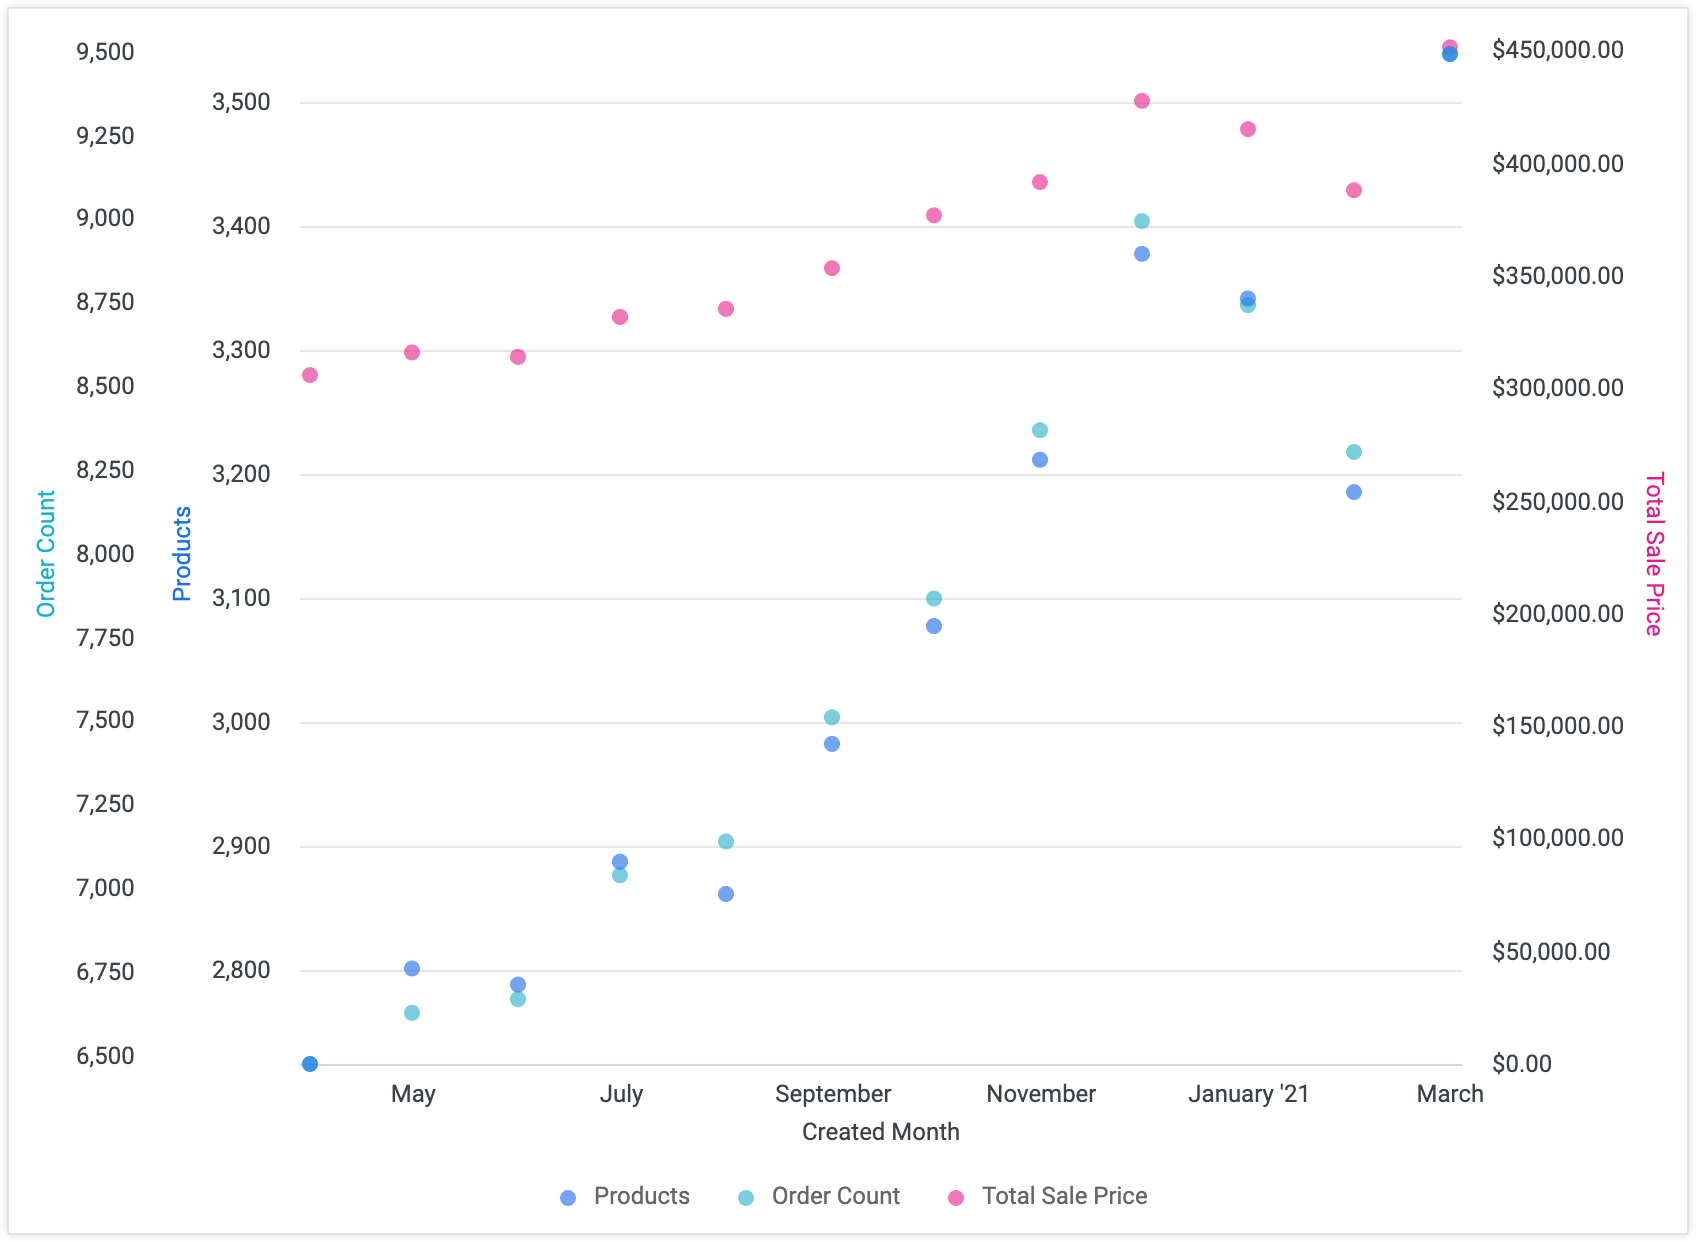Click the vertical Order Count axis title
This screenshot has height=1242, width=1696.
(x=46, y=554)
